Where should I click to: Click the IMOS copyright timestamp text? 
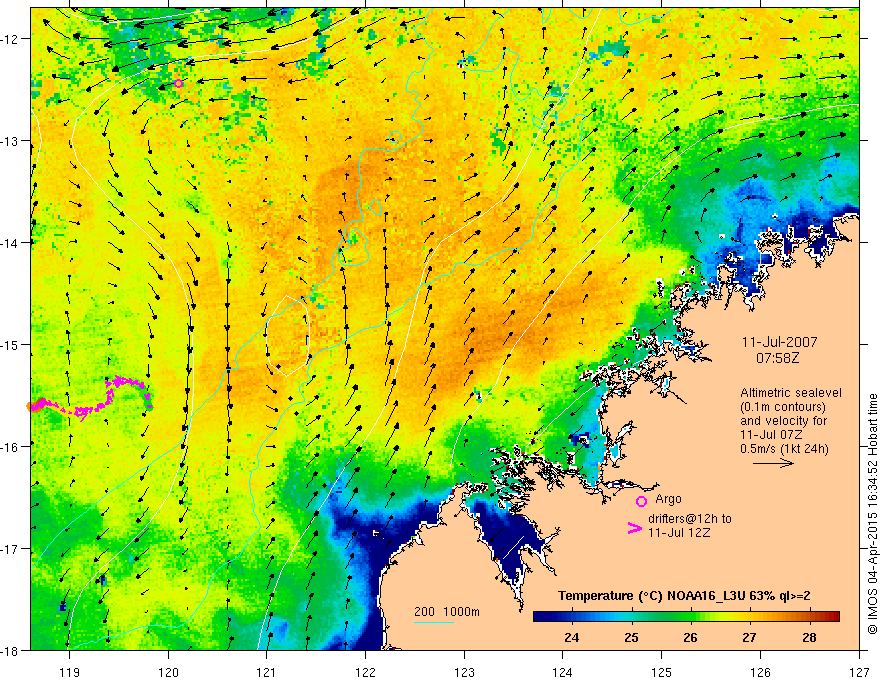click(x=872, y=514)
